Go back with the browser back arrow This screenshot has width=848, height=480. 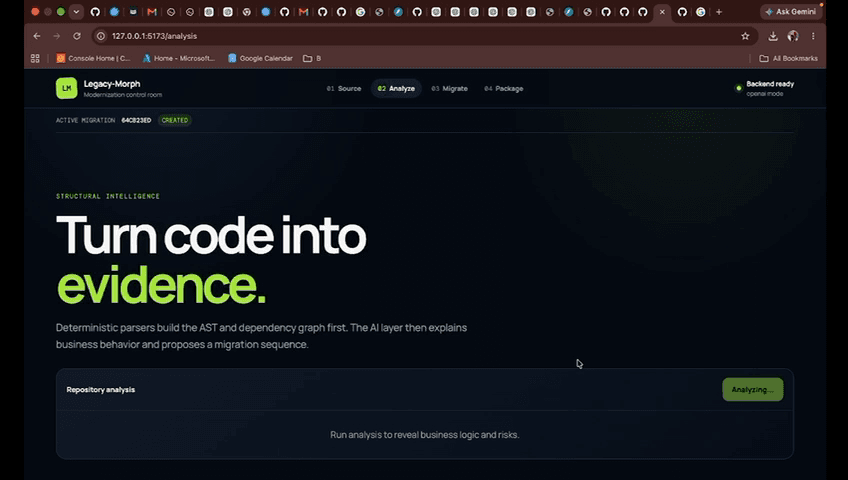(37, 36)
